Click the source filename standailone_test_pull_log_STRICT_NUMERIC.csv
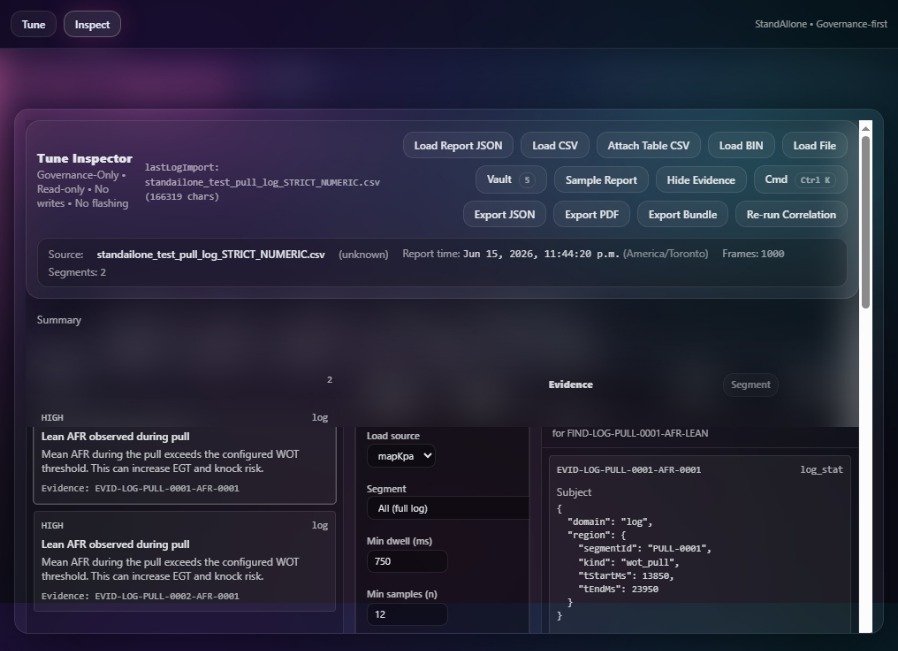Viewport: 898px width, 651px height. click(x=210, y=254)
